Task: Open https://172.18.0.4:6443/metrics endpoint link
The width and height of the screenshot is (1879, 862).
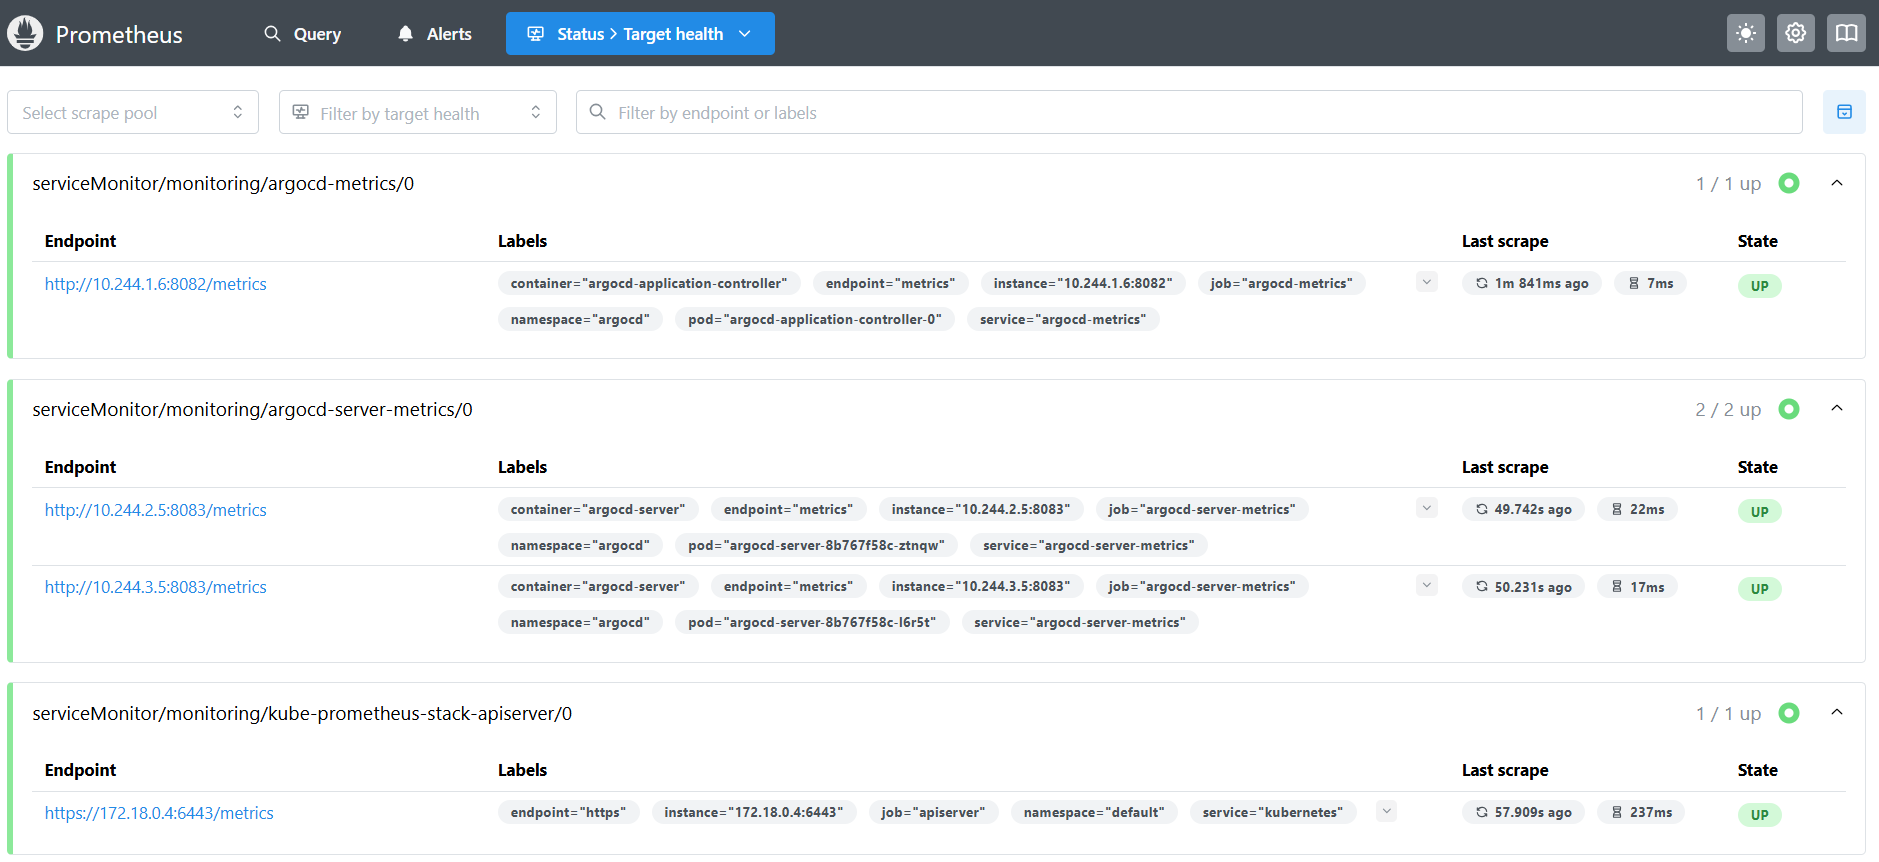Action: click(159, 813)
